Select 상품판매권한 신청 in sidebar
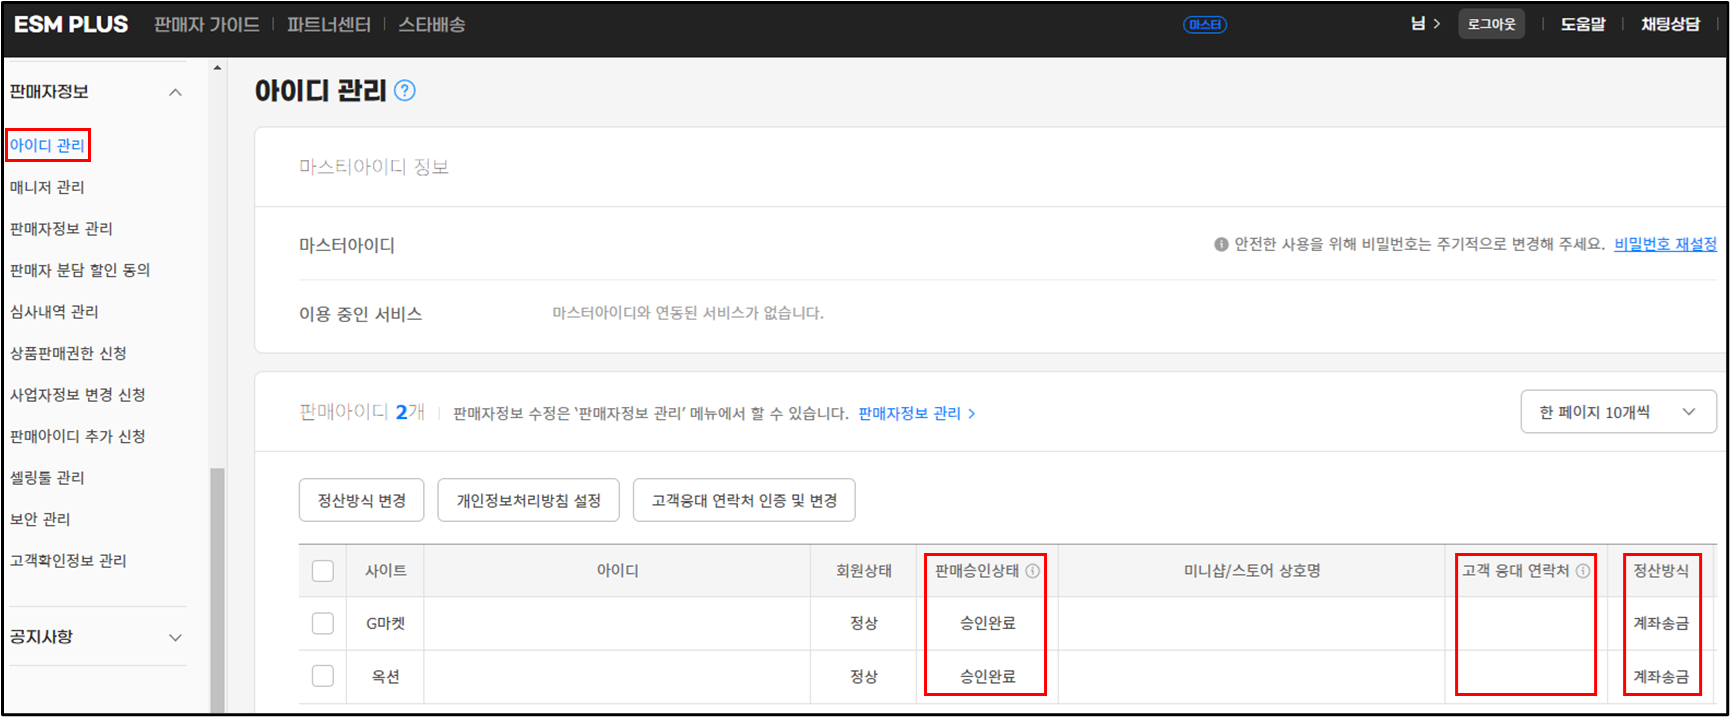 [68, 353]
